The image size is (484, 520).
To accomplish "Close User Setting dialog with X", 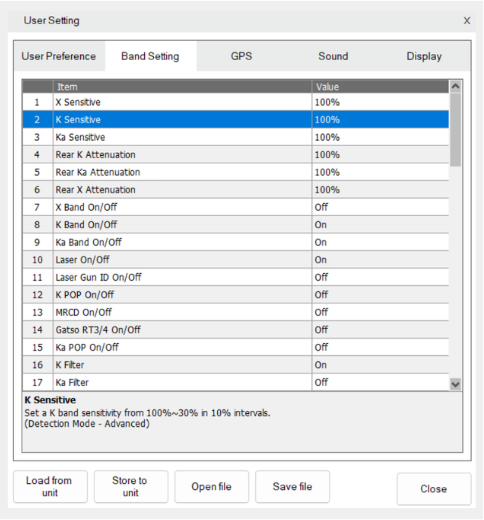I will 467,21.
